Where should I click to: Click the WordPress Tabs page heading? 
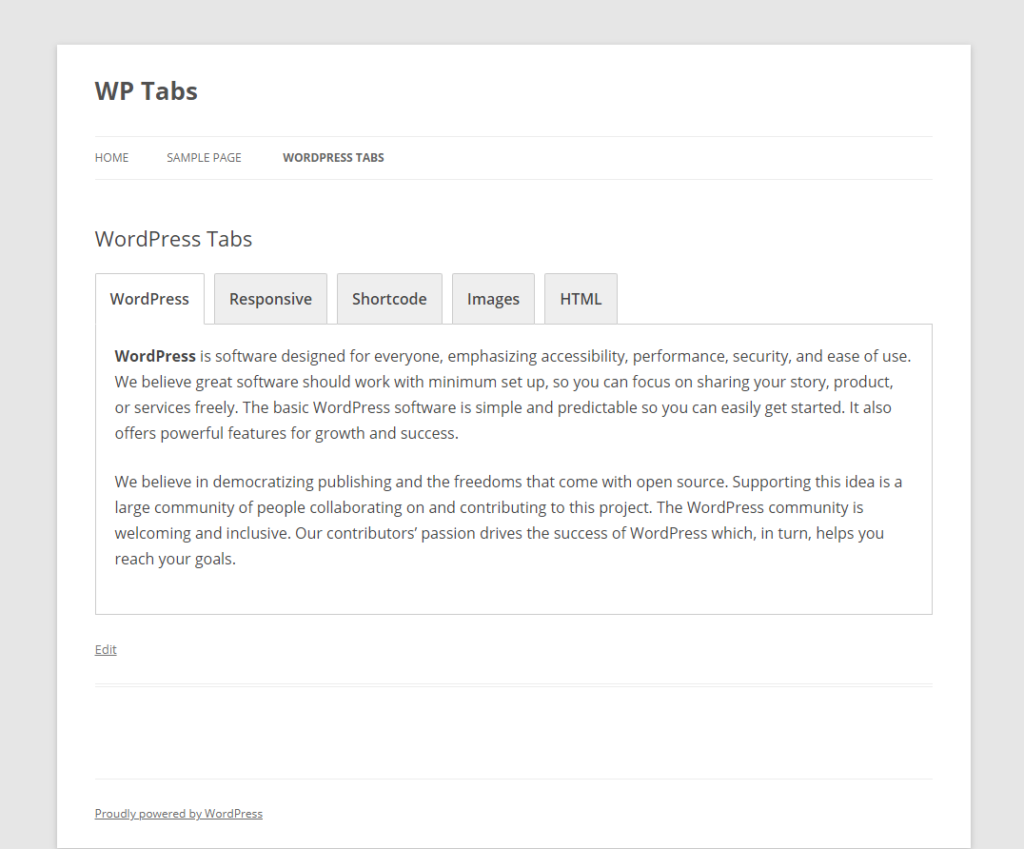point(173,238)
